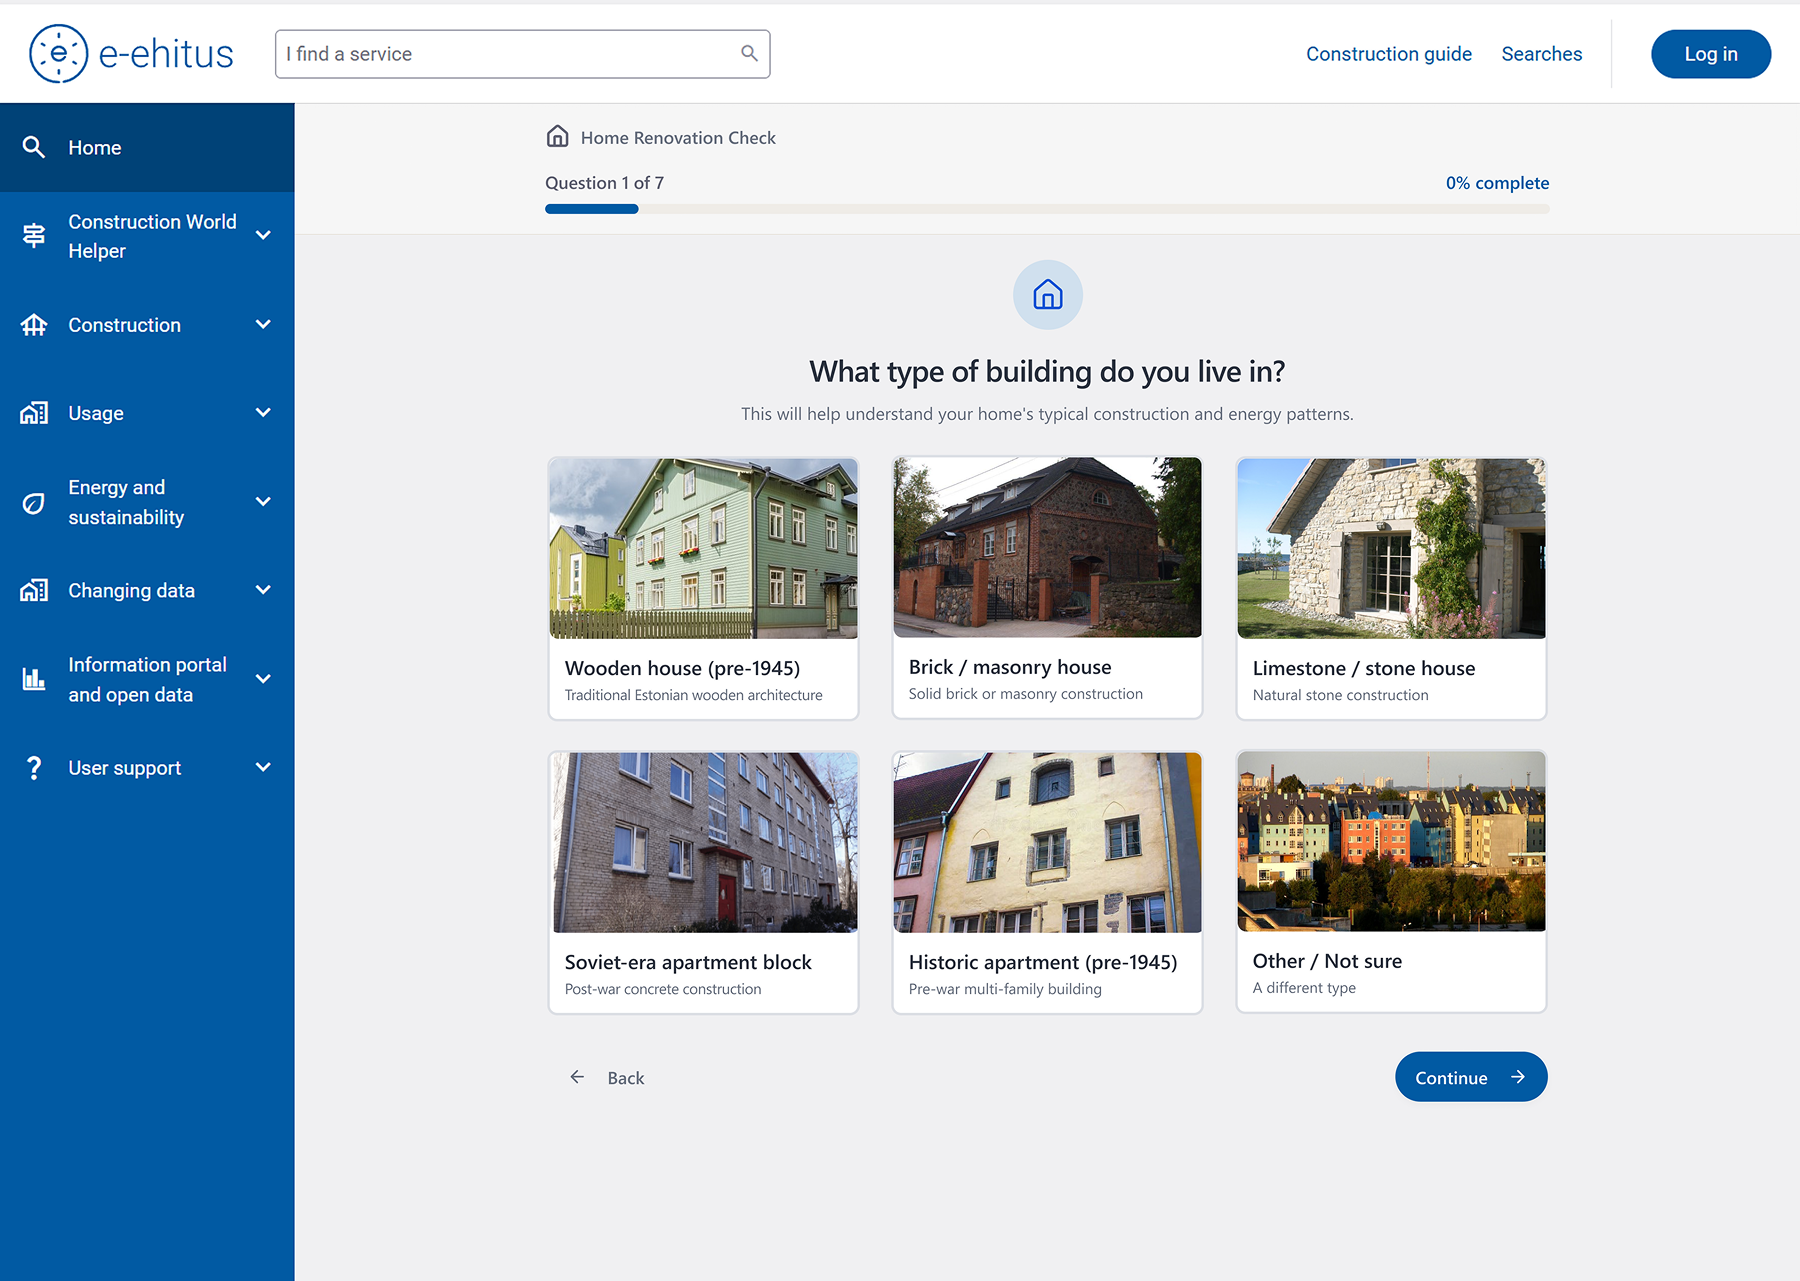
Task: Expand the Energy and sustainability chevron
Action: [x=263, y=502]
